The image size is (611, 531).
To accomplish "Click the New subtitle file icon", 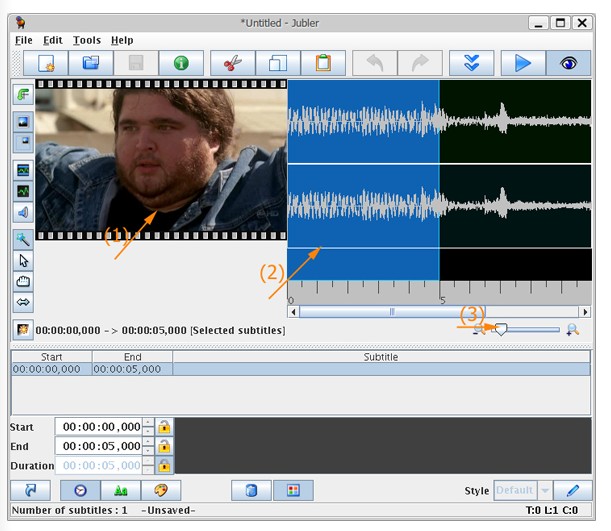I will click(x=46, y=63).
